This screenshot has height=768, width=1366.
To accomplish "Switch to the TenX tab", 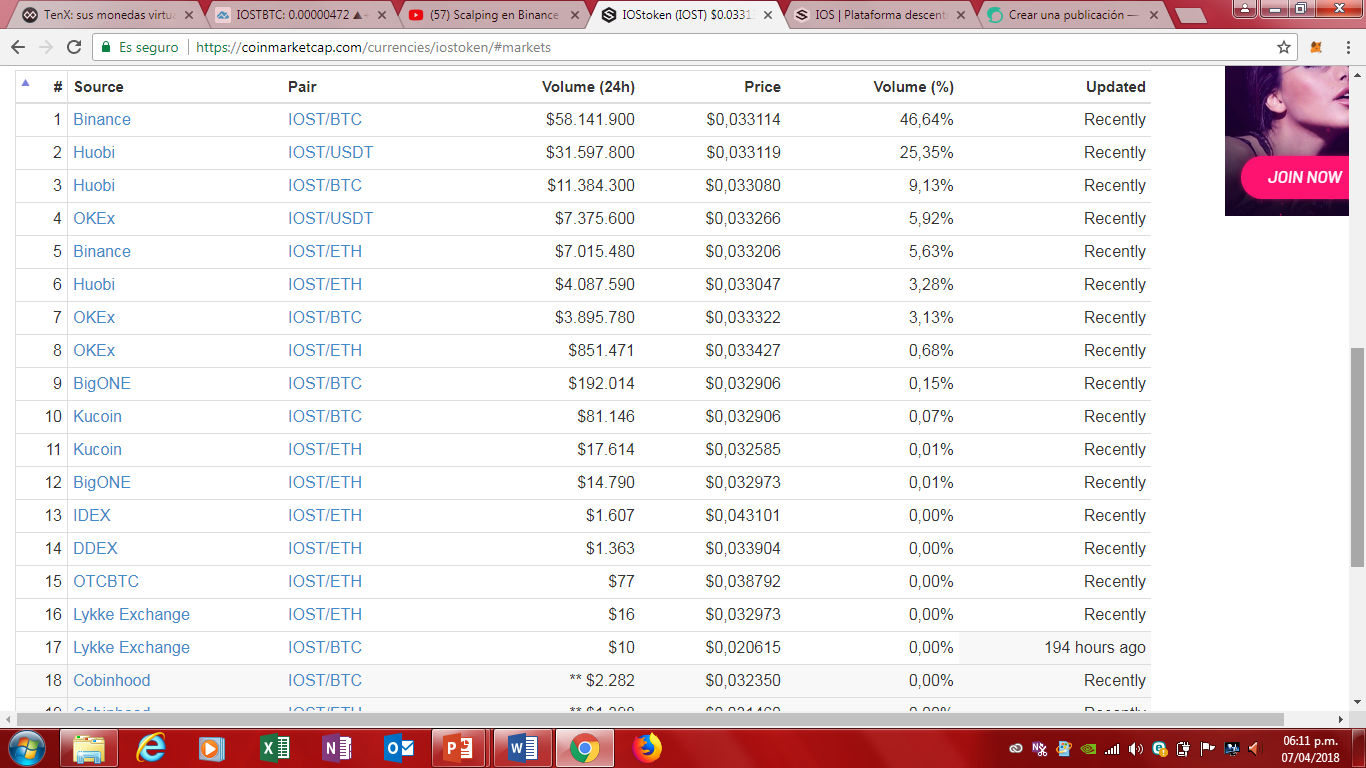I will click(x=110, y=16).
